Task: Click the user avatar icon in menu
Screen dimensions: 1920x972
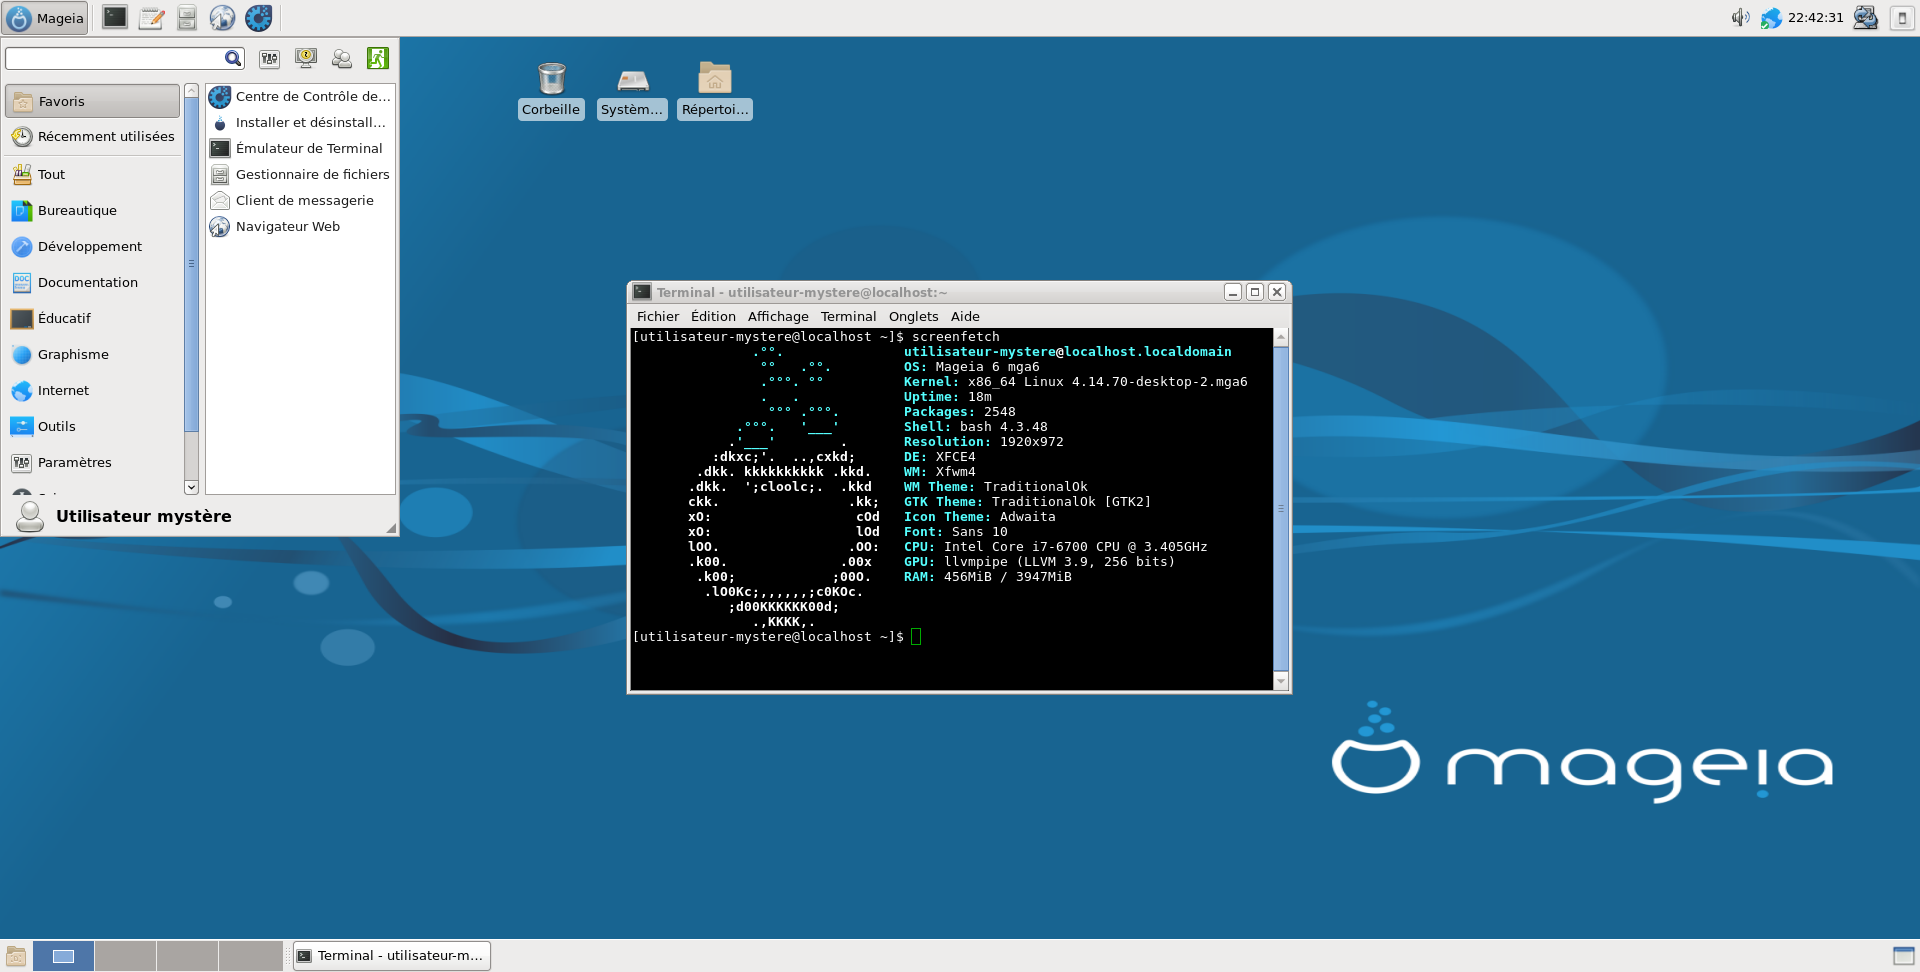Action: point(30,516)
